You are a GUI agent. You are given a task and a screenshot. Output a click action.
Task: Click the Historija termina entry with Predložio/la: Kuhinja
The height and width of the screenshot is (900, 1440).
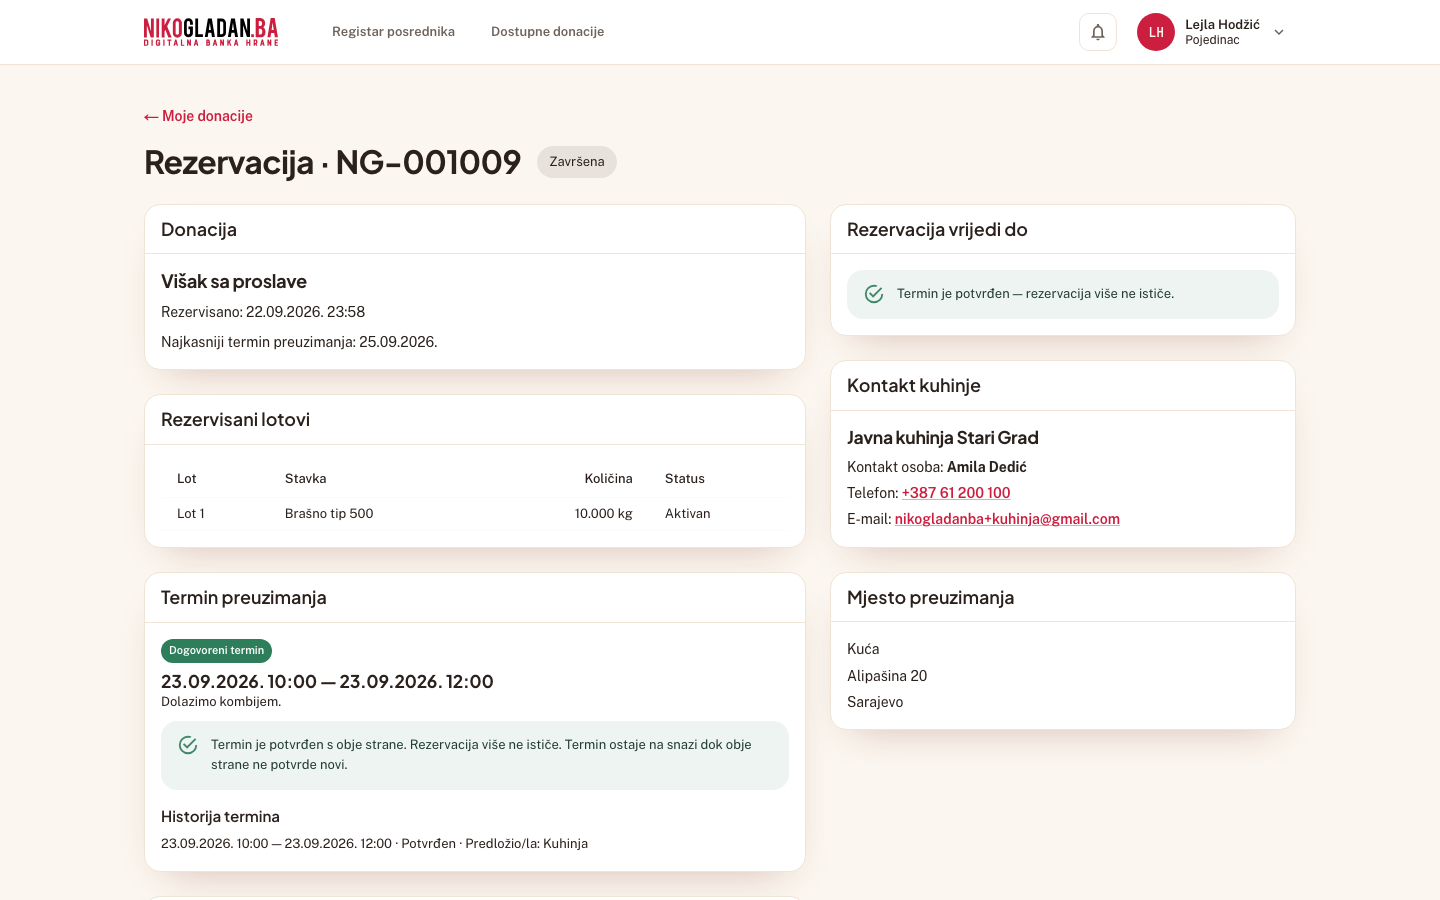click(x=374, y=844)
